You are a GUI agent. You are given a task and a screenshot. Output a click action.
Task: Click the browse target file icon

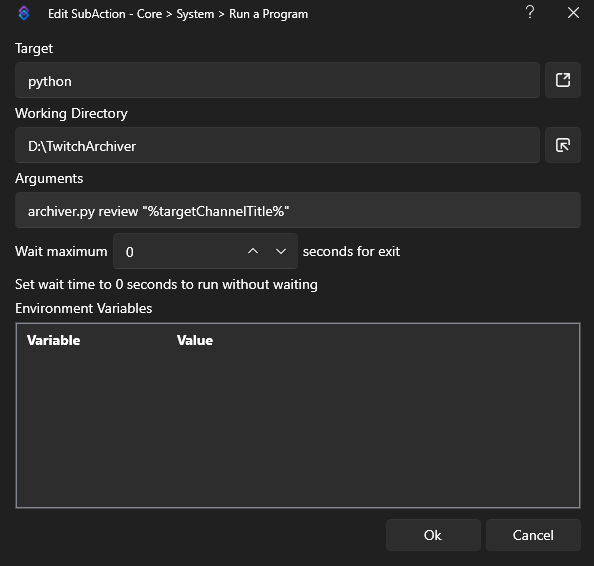(563, 80)
